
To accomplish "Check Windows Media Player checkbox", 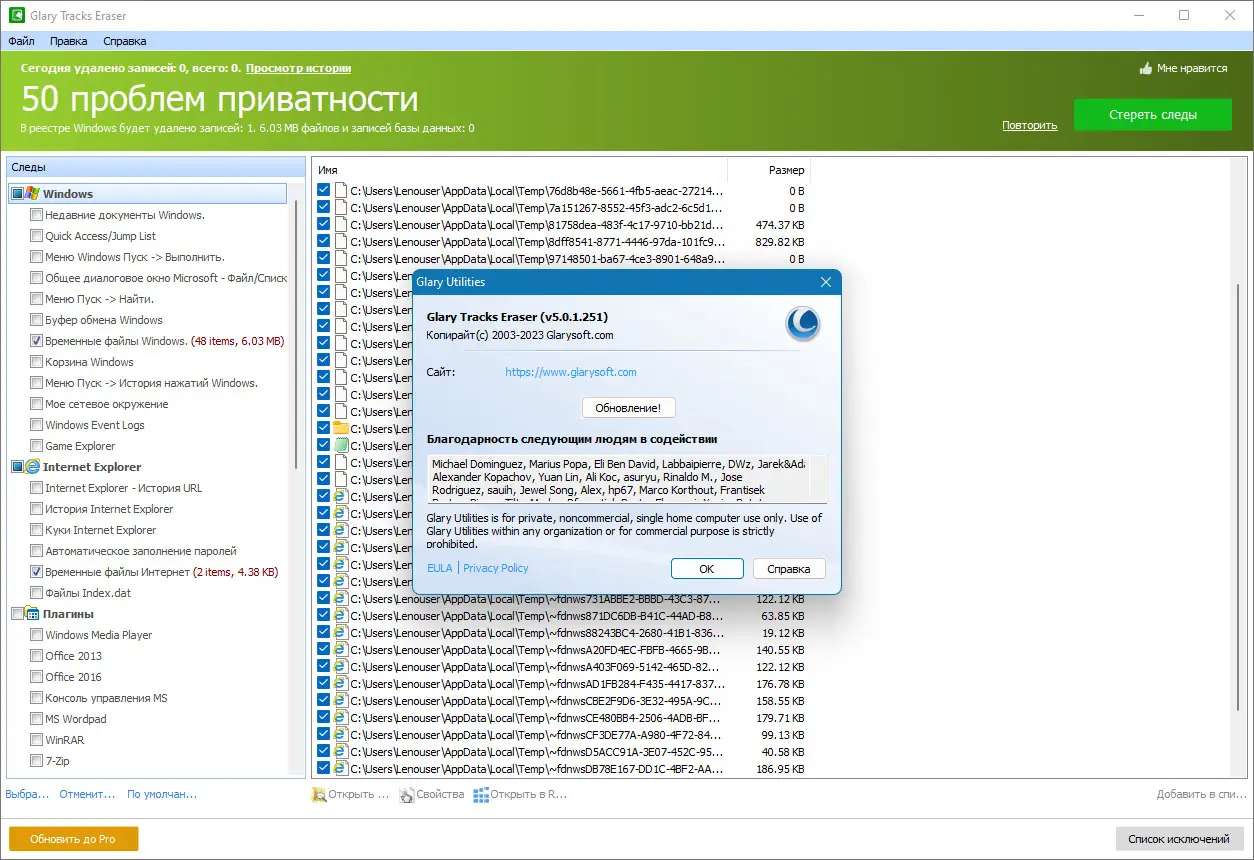I will [x=36, y=635].
